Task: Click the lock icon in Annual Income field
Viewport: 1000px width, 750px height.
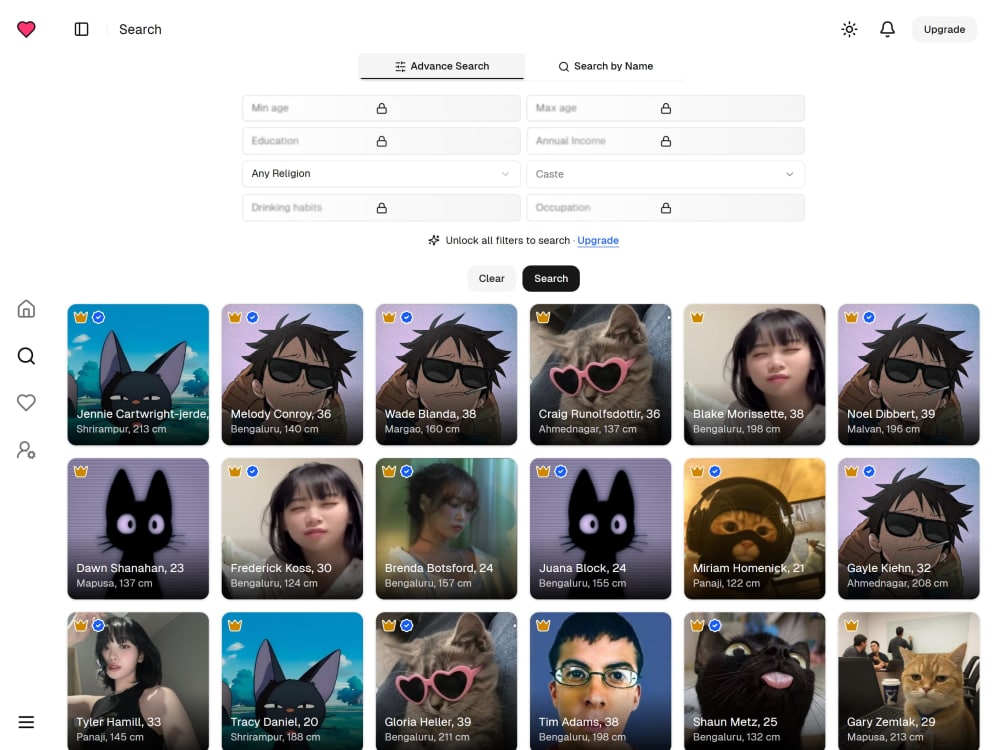Action: point(665,141)
